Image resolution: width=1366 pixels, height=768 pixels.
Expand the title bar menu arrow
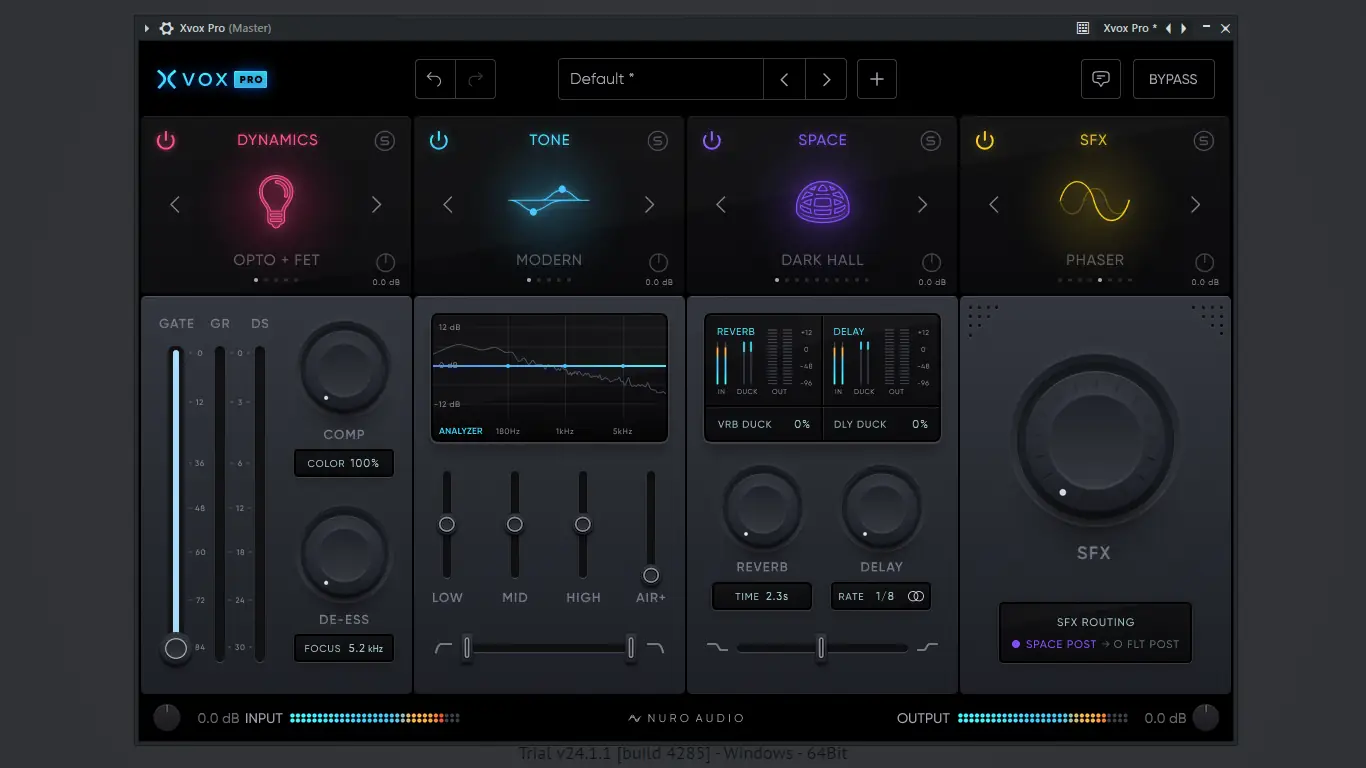pyautogui.click(x=147, y=28)
